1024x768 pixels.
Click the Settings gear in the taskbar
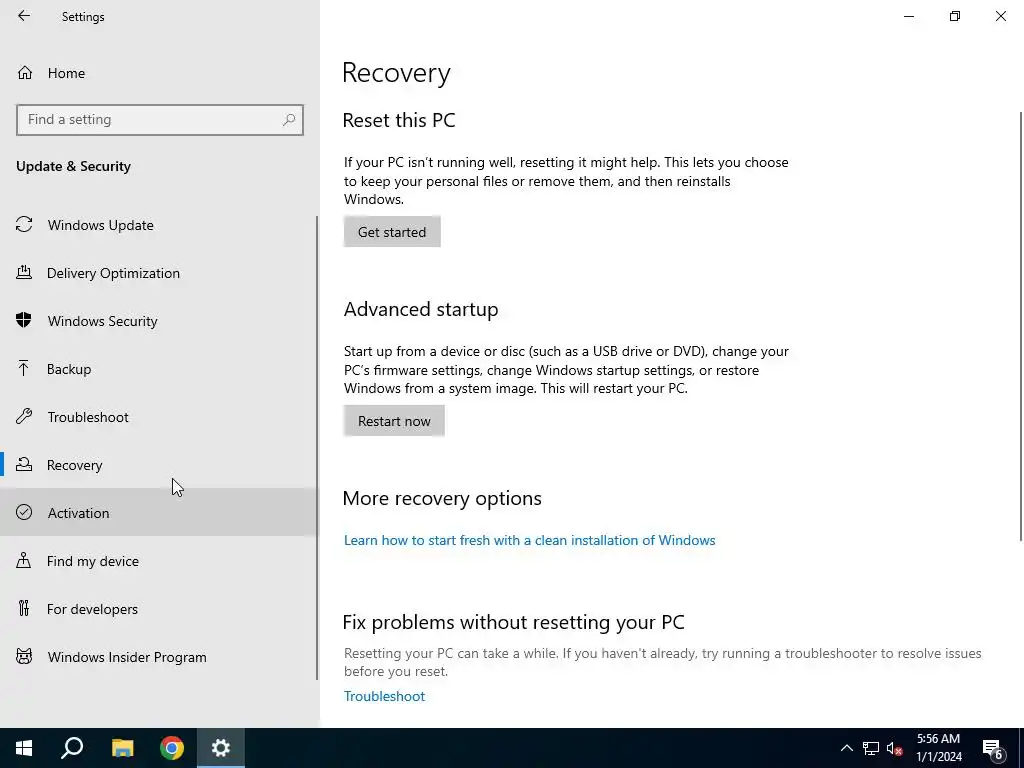coord(221,748)
